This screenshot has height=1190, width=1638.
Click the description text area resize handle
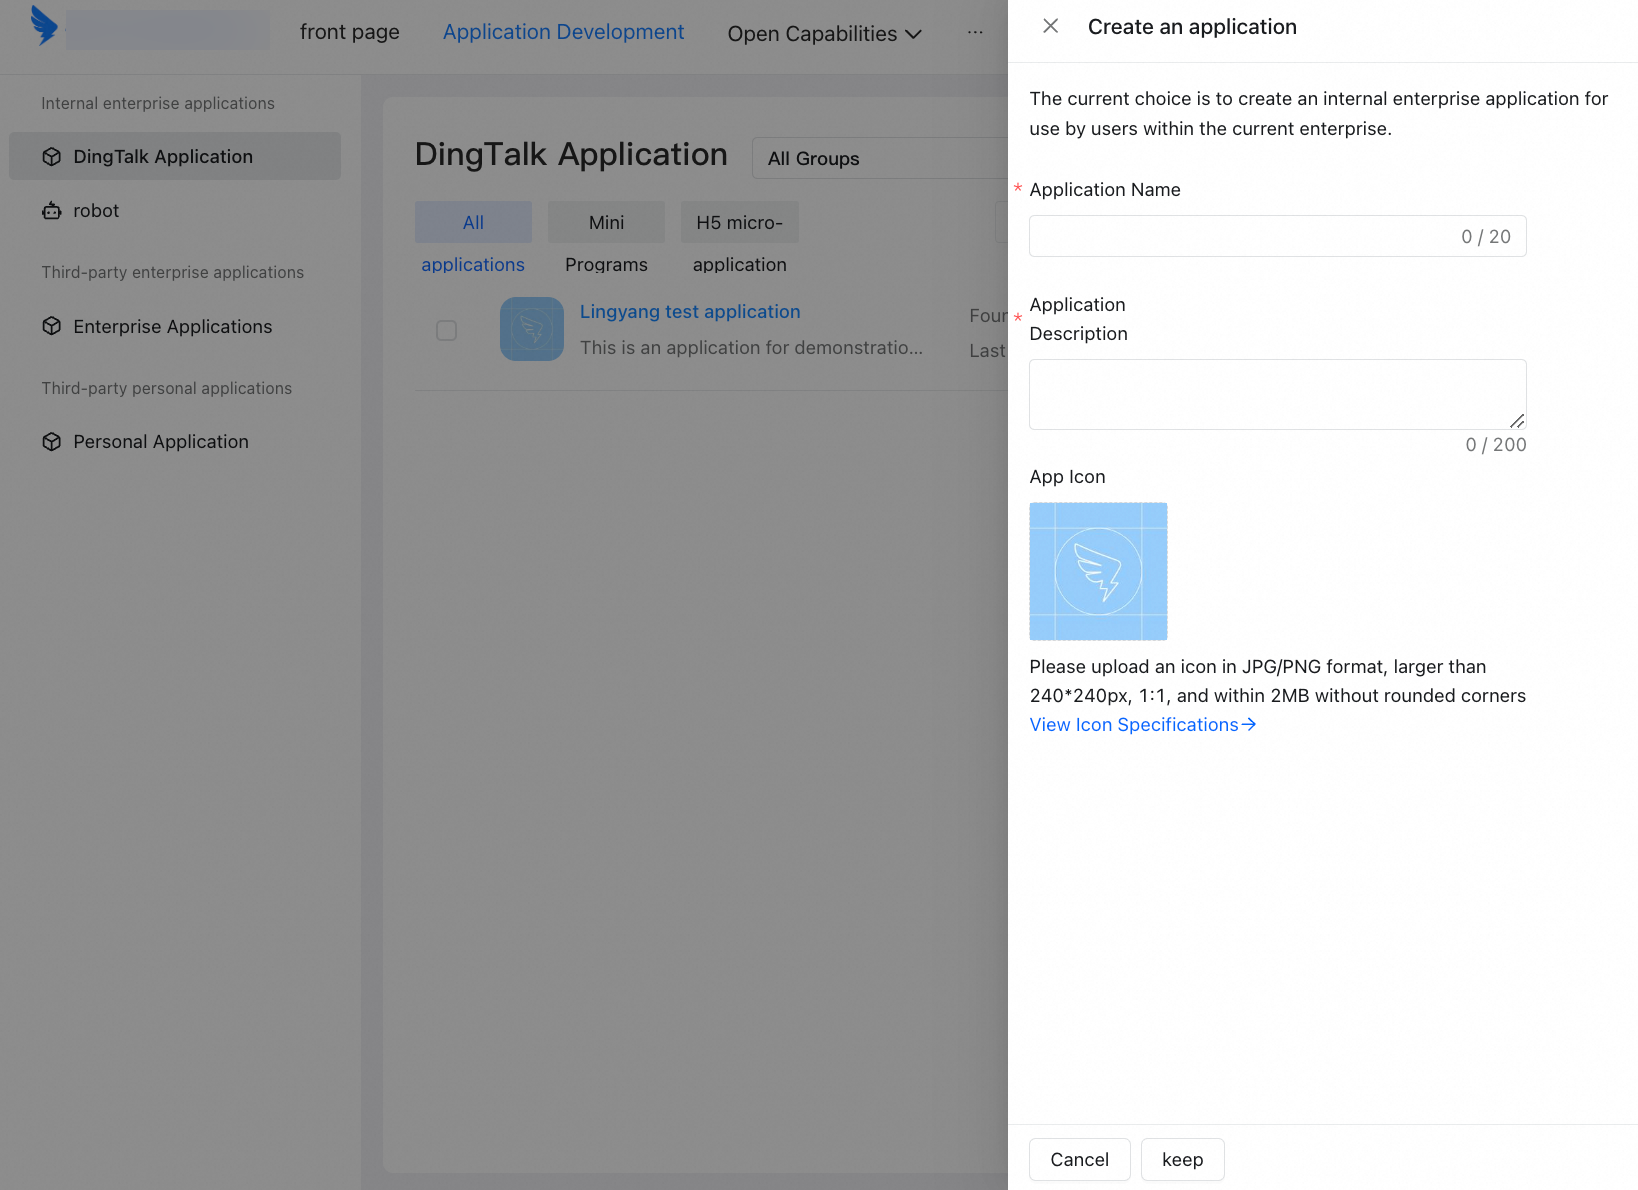click(x=1517, y=421)
